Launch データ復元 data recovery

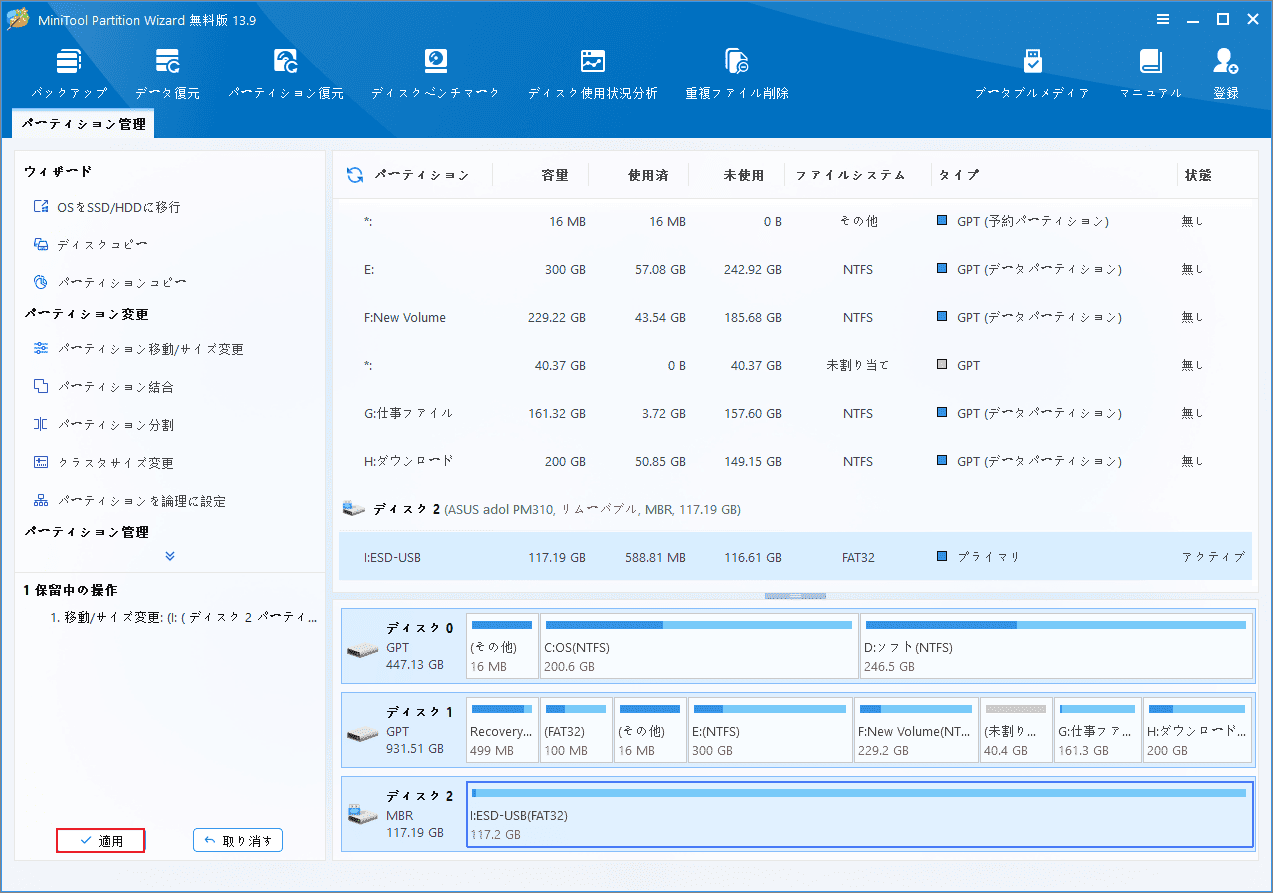tap(167, 73)
